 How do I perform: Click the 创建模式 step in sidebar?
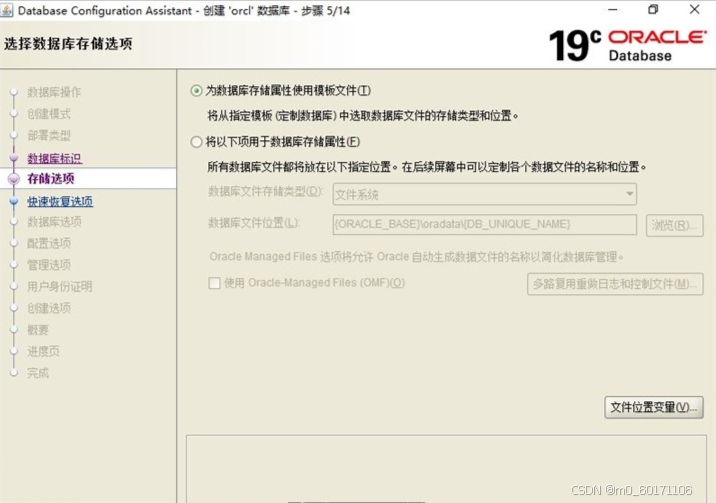point(49,114)
